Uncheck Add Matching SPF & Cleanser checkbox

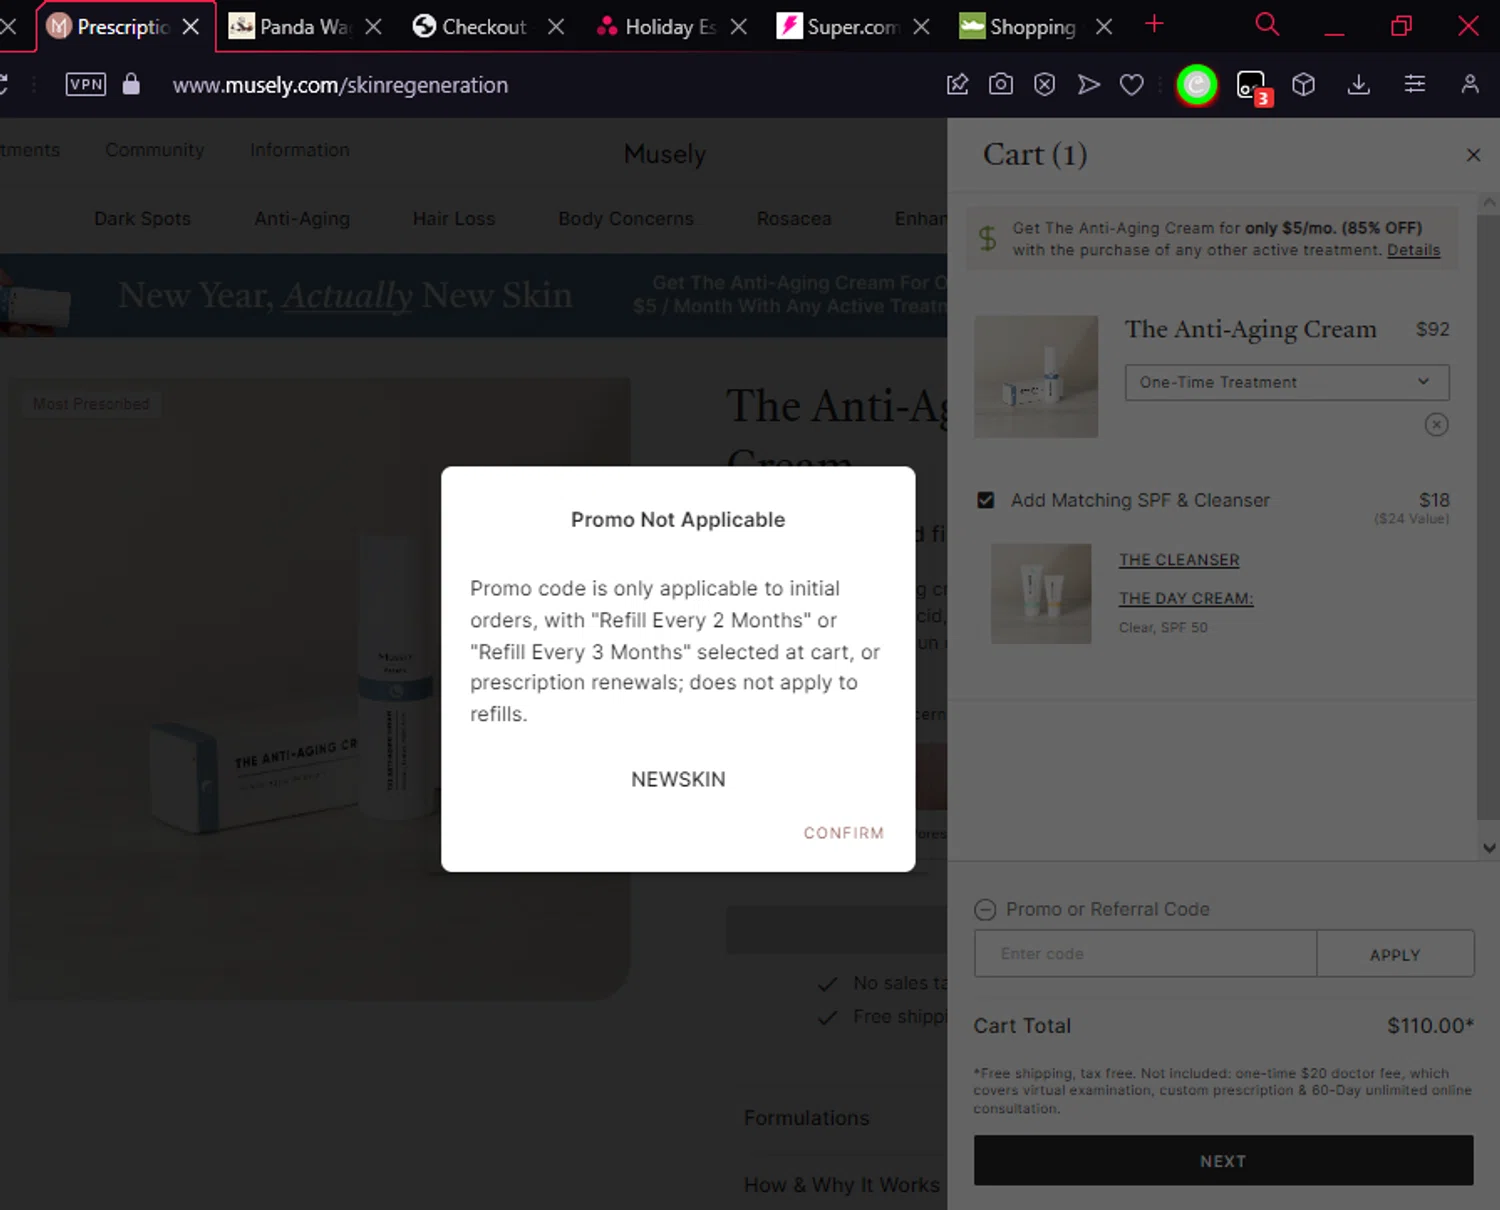985,500
